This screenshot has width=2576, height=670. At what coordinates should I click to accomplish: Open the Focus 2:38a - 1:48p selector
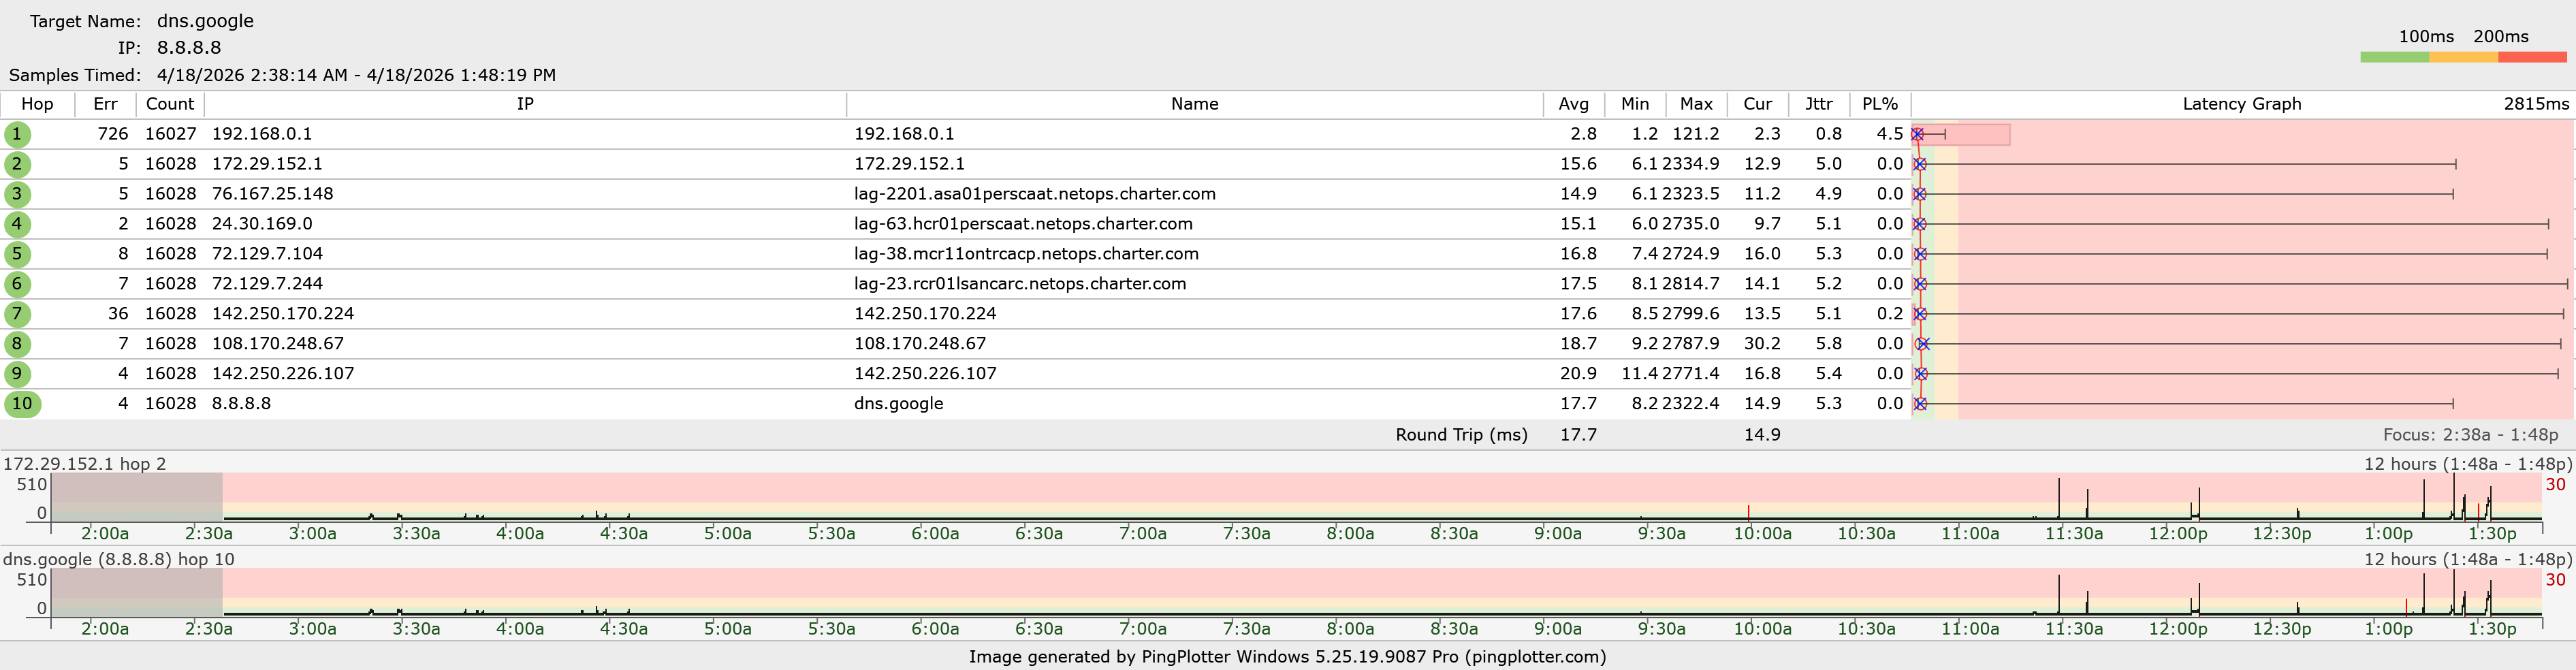tap(2470, 435)
